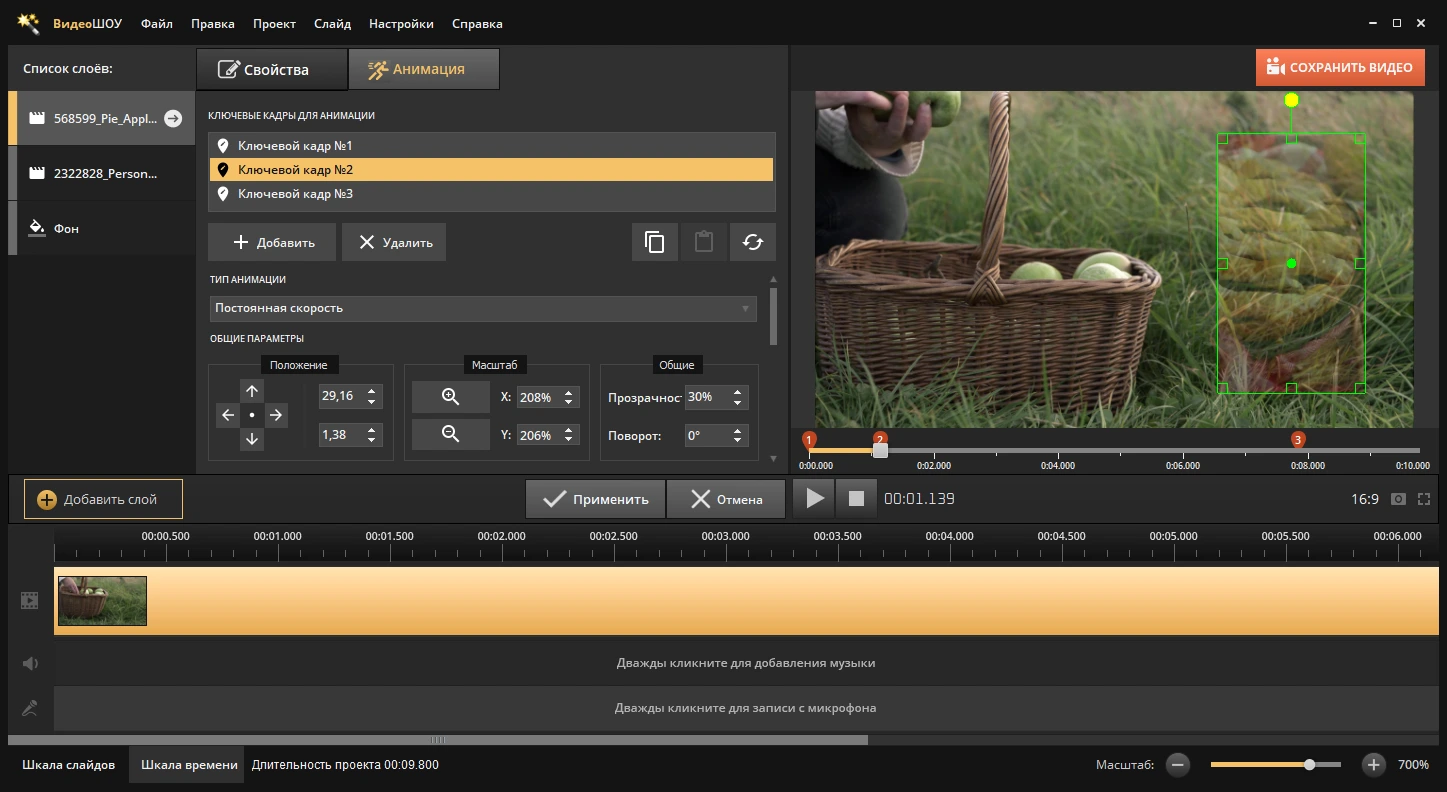Select the 2322828_Person... layer
The height and width of the screenshot is (792, 1447).
pos(101,173)
